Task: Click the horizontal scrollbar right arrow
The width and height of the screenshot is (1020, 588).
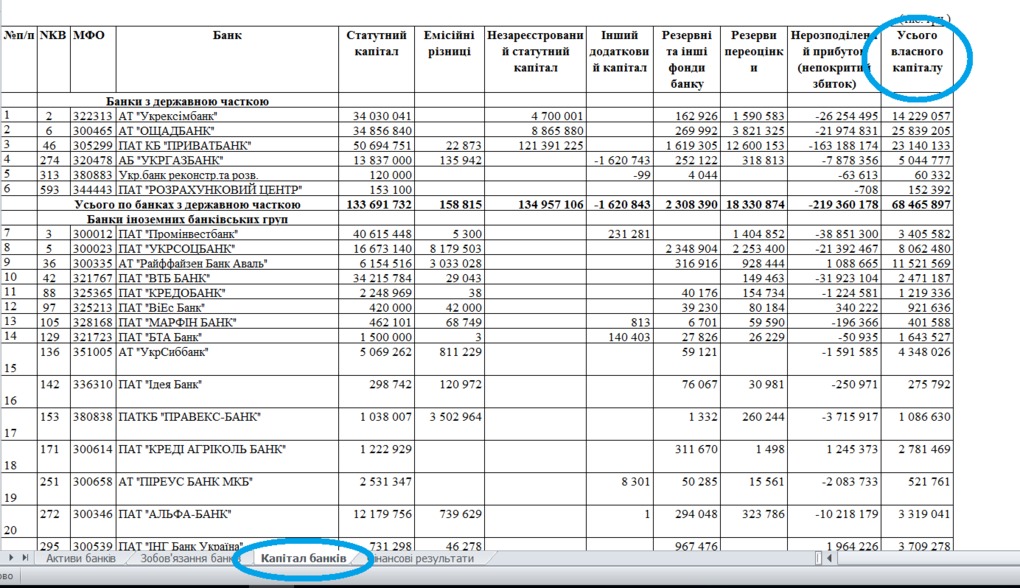Action: (1013, 558)
